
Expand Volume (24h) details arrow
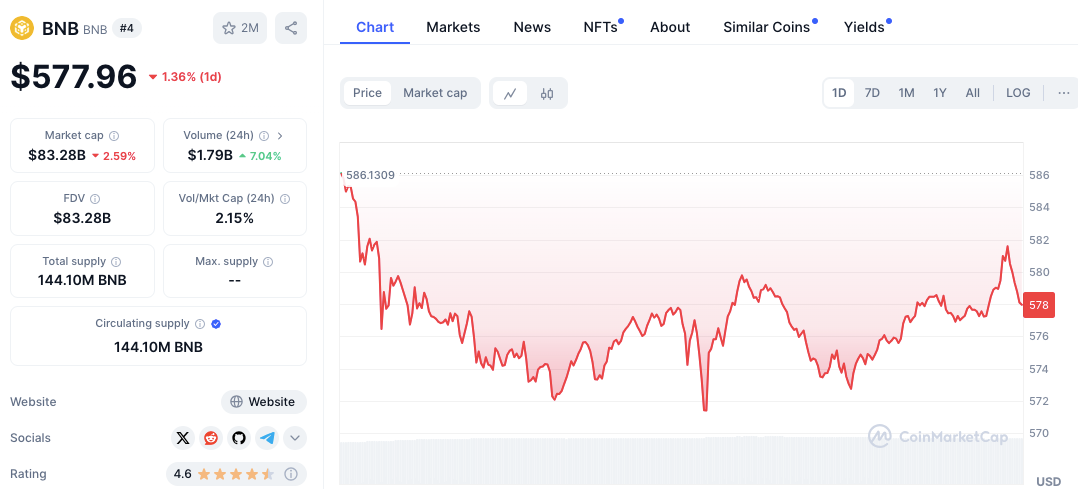pyautogui.click(x=280, y=135)
